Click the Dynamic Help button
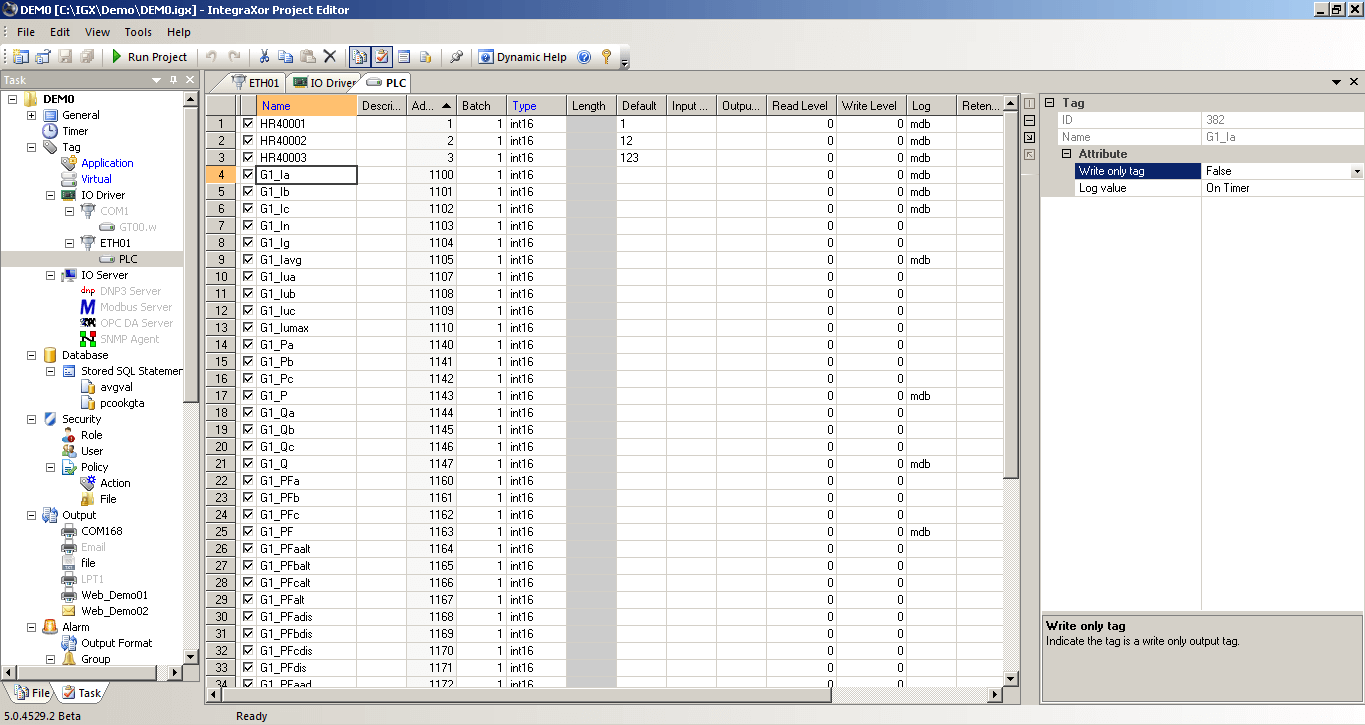This screenshot has width=1365, height=725. [522, 57]
